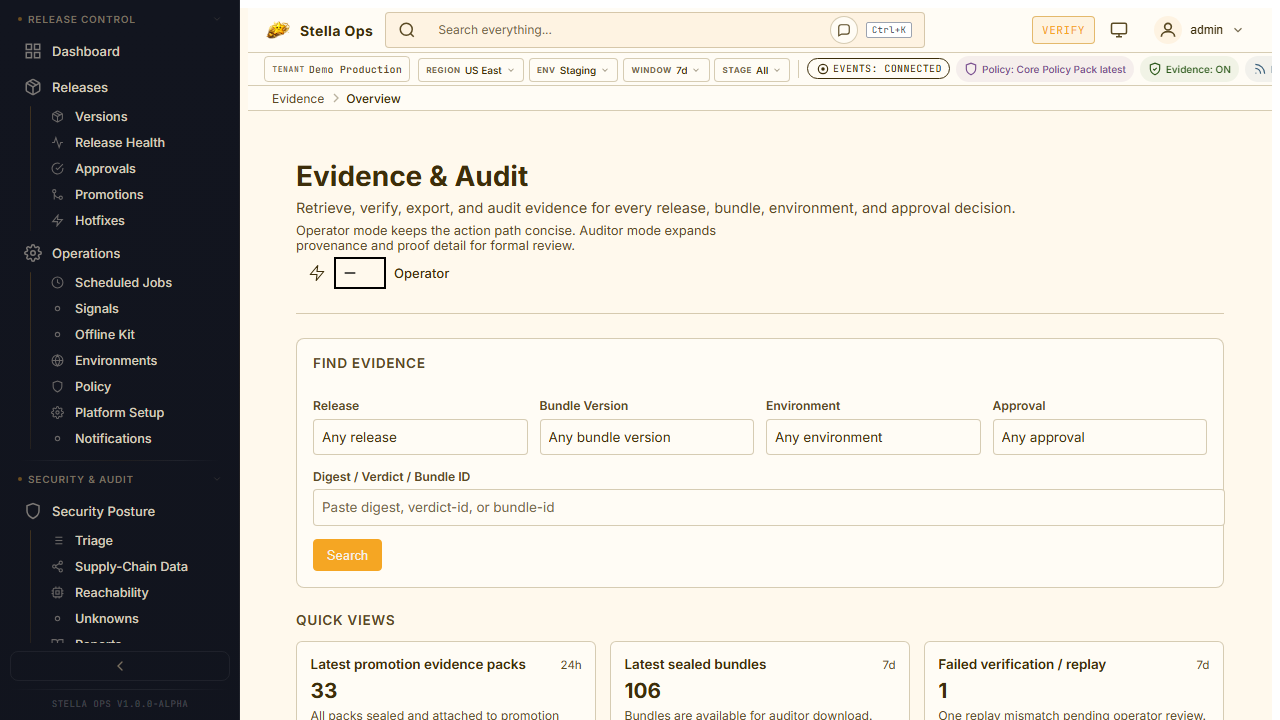Viewport: 1280px width, 720px height.
Task: Toggle the Events: Connected indicator
Action: 878,69
